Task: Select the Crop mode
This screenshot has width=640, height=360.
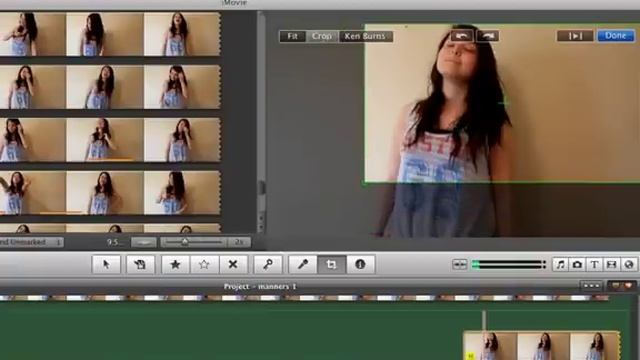Action: [x=322, y=36]
